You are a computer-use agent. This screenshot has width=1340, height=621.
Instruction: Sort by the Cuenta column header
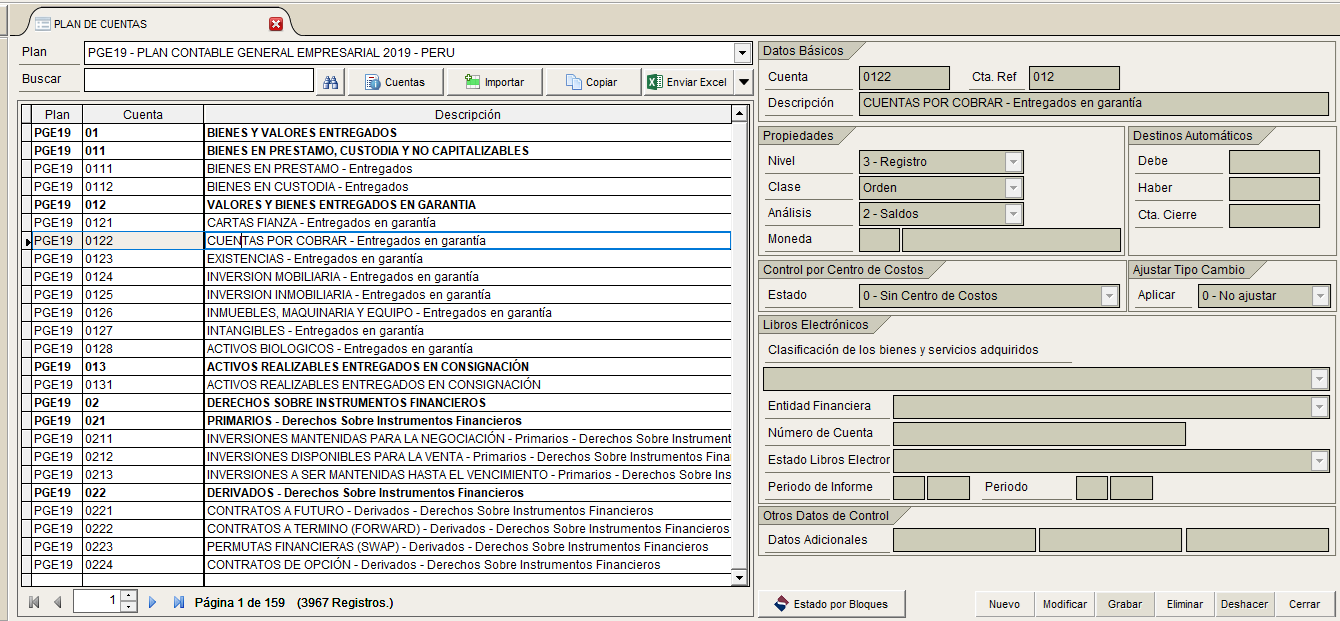(143, 114)
